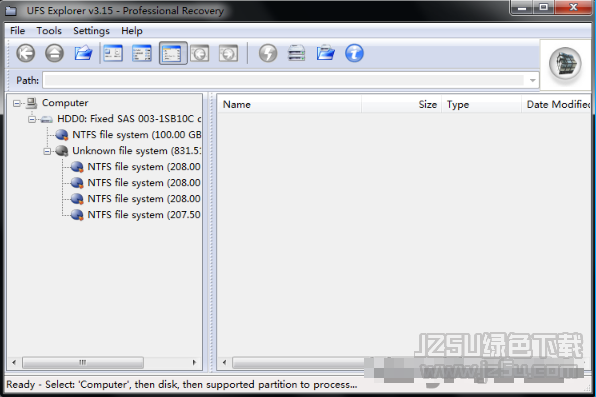
Task: Select HDD0: Fixed SAS 003-1SB10C drive
Action: point(129,119)
